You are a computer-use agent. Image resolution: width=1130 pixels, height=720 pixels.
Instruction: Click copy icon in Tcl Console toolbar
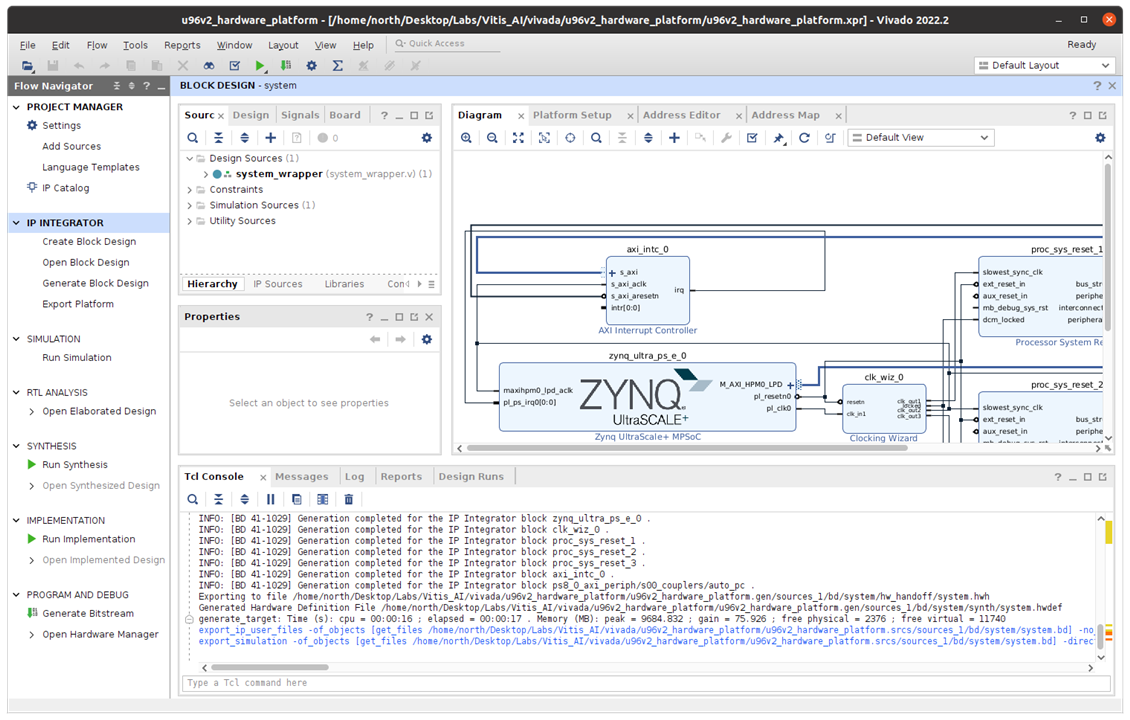coord(296,499)
